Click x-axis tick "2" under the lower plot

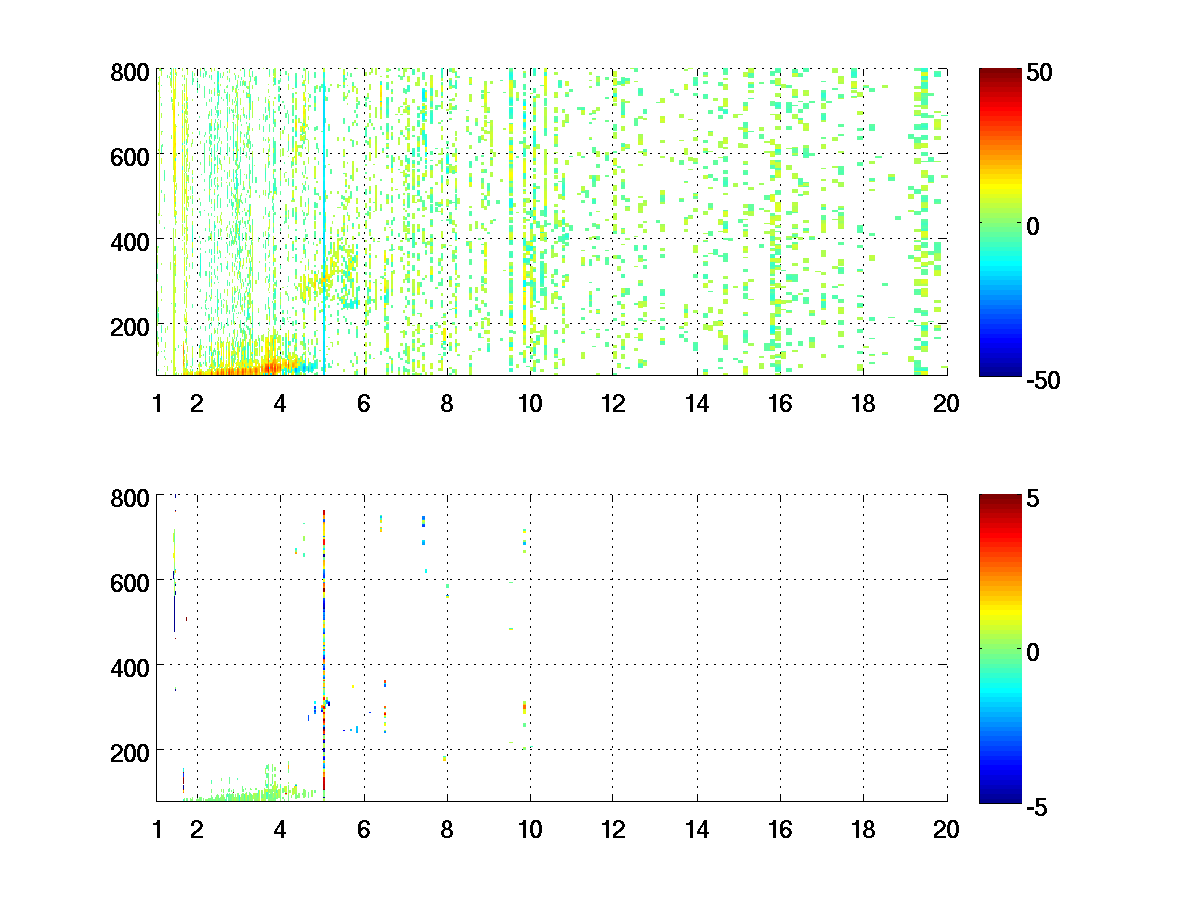pyautogui.click(x=197, y=829)
